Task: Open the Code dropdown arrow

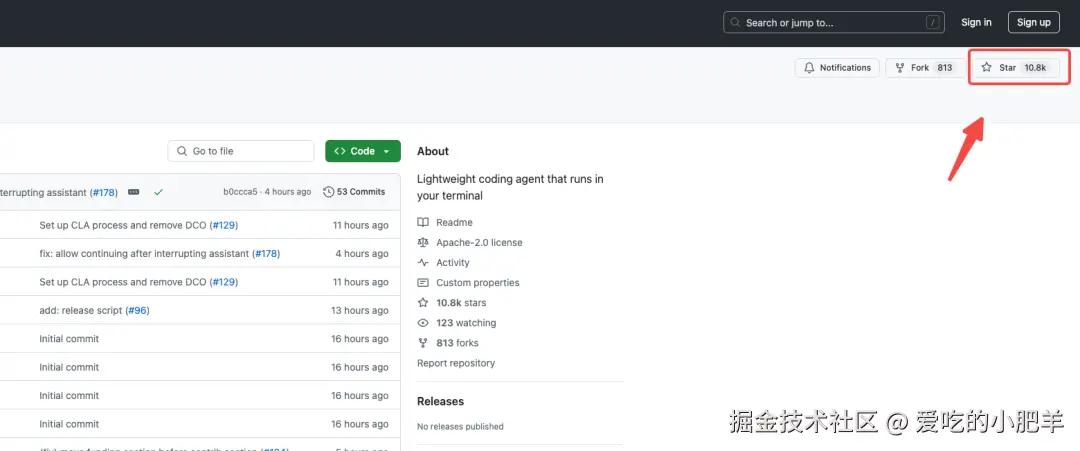Action: pyautogui.click(x=386, y=151)
